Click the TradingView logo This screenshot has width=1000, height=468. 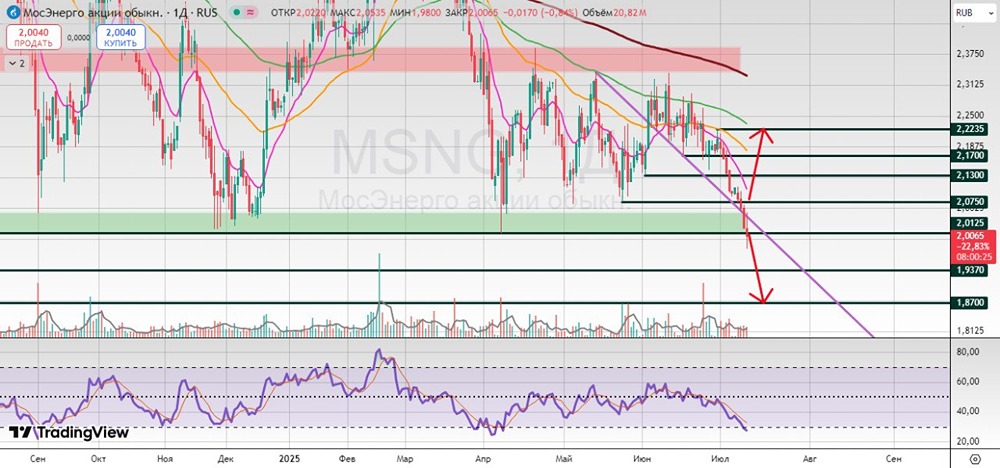pos(69,432)
